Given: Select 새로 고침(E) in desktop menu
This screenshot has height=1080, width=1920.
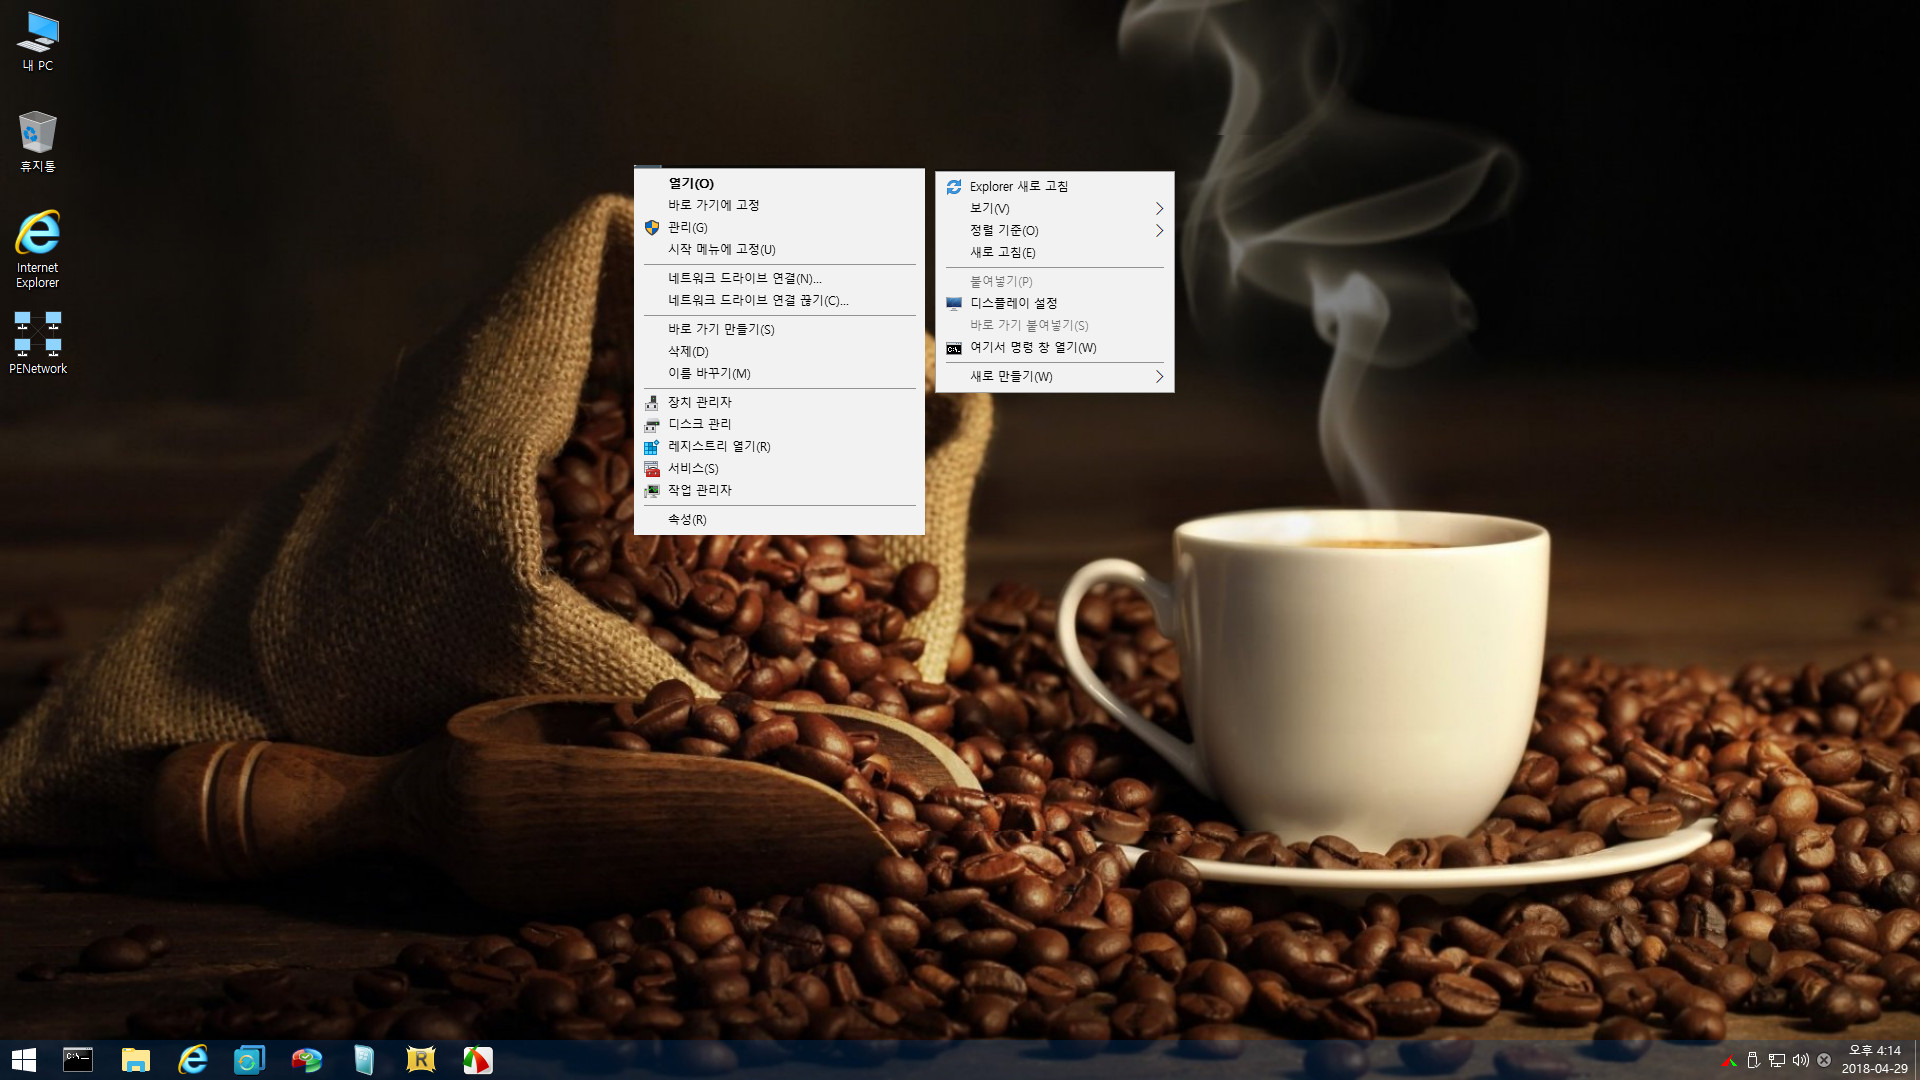Looking at the screenshot, I should point(1054,252).
